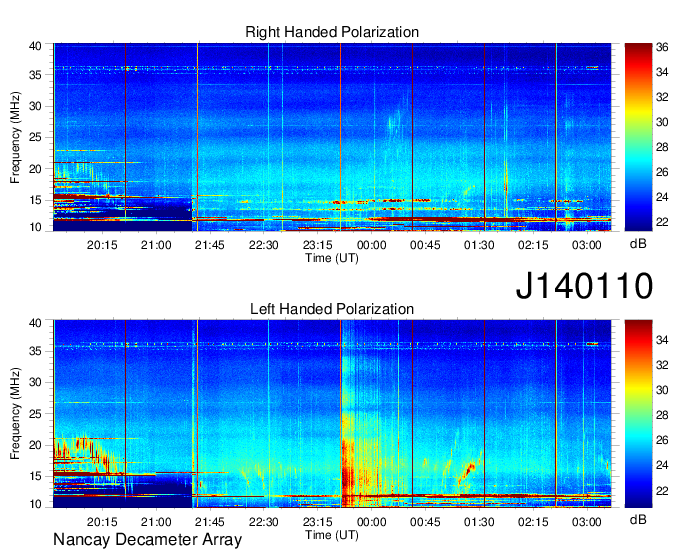
Task: Click 10 MHz tick on Left Handed frequency axis
Action: coord(35,504)
